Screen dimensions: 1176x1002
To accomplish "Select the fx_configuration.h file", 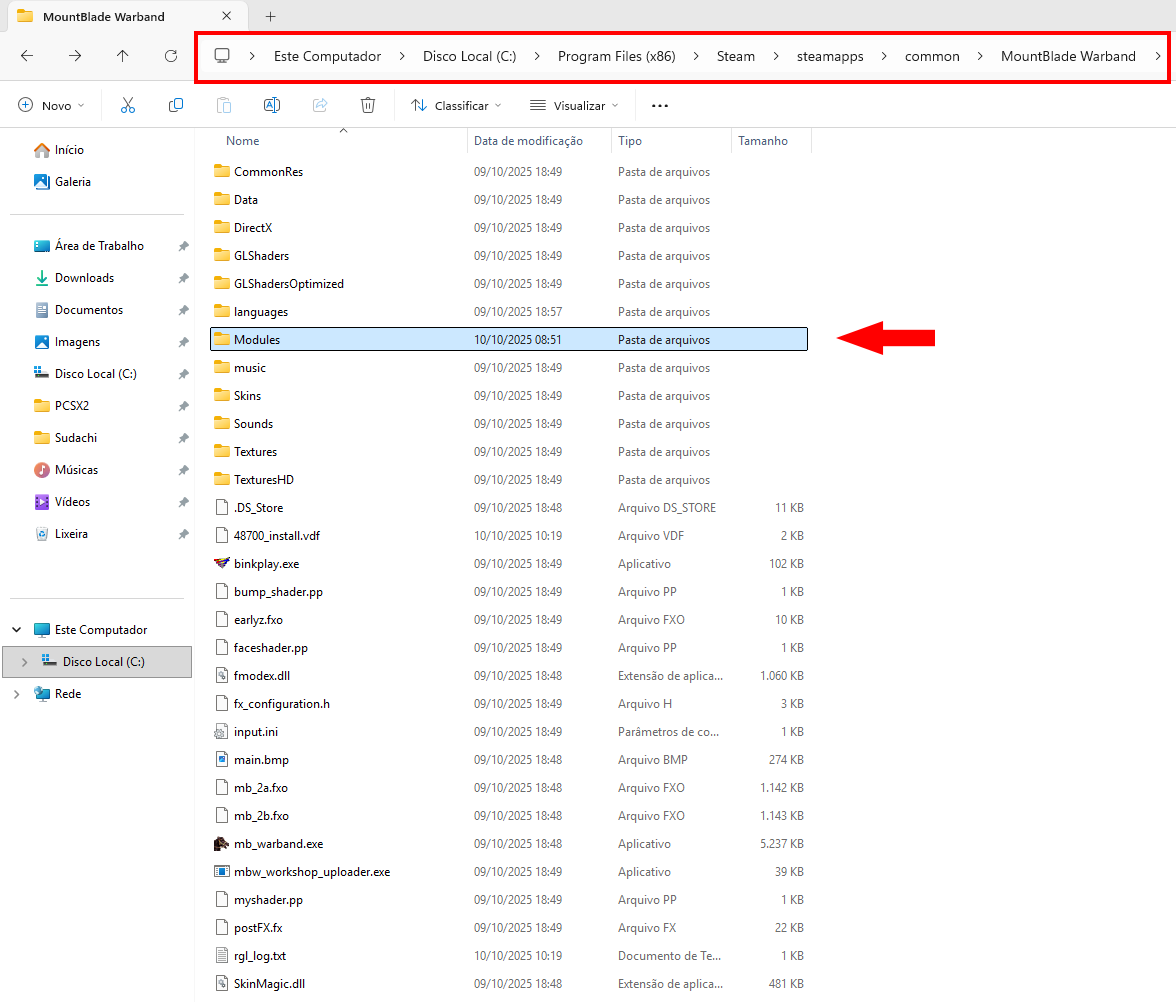I will pyautogui.click(x=509, y=704).
